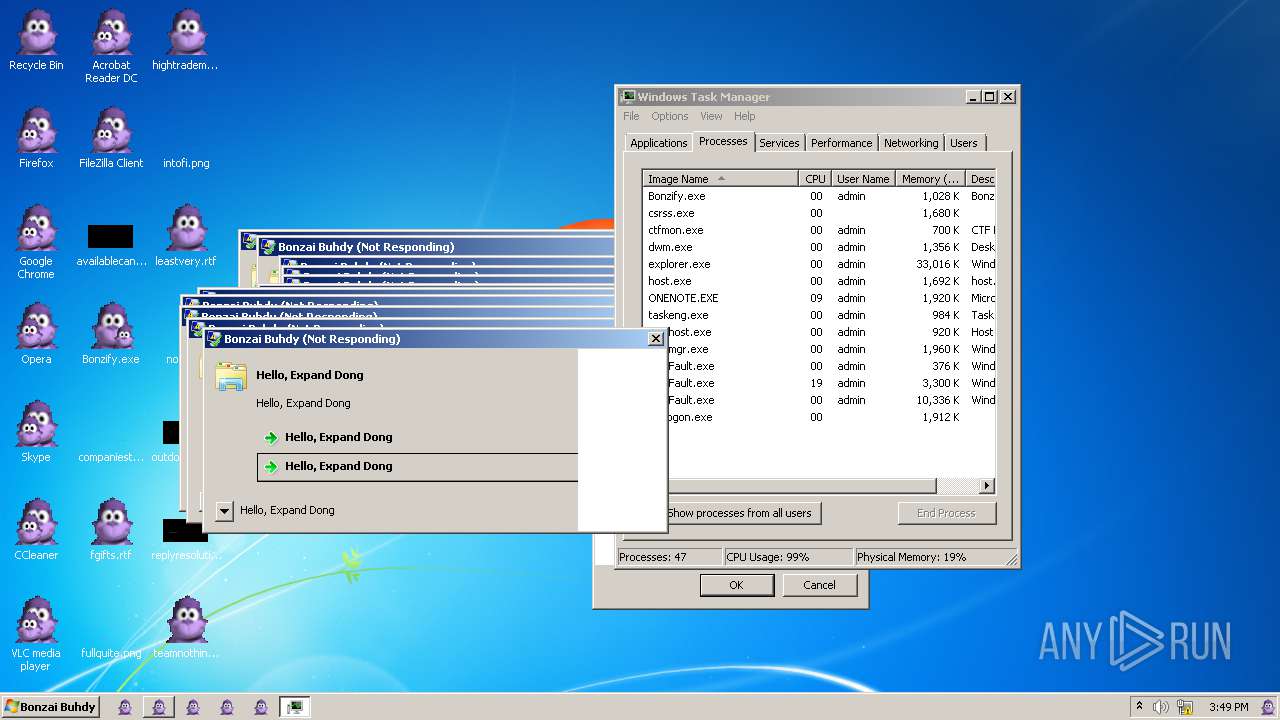1280x720 pixels.
Task: Close the front Bonzai Buhdy dialog
Action: tap(656, 339)
